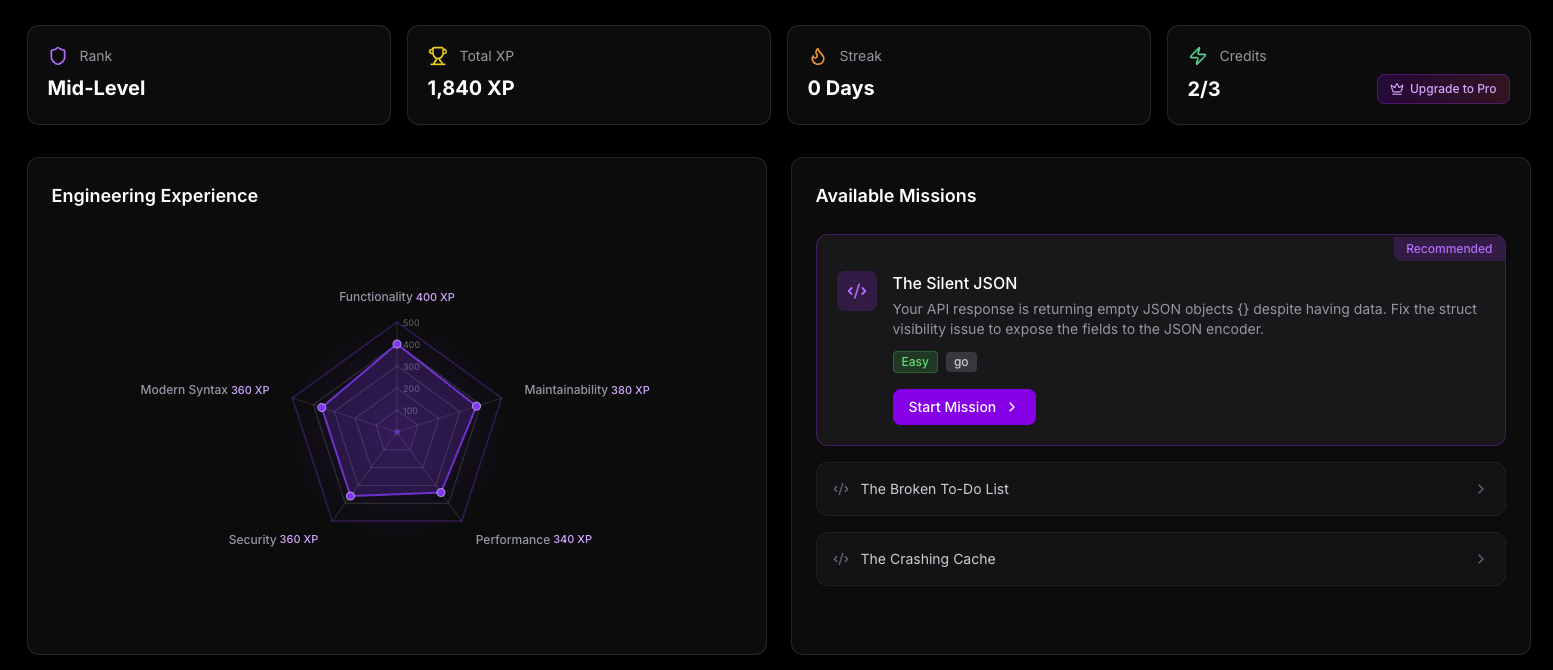
Task: Click the lightning bolt icon beside Credits
Action: click(1198, 56)
